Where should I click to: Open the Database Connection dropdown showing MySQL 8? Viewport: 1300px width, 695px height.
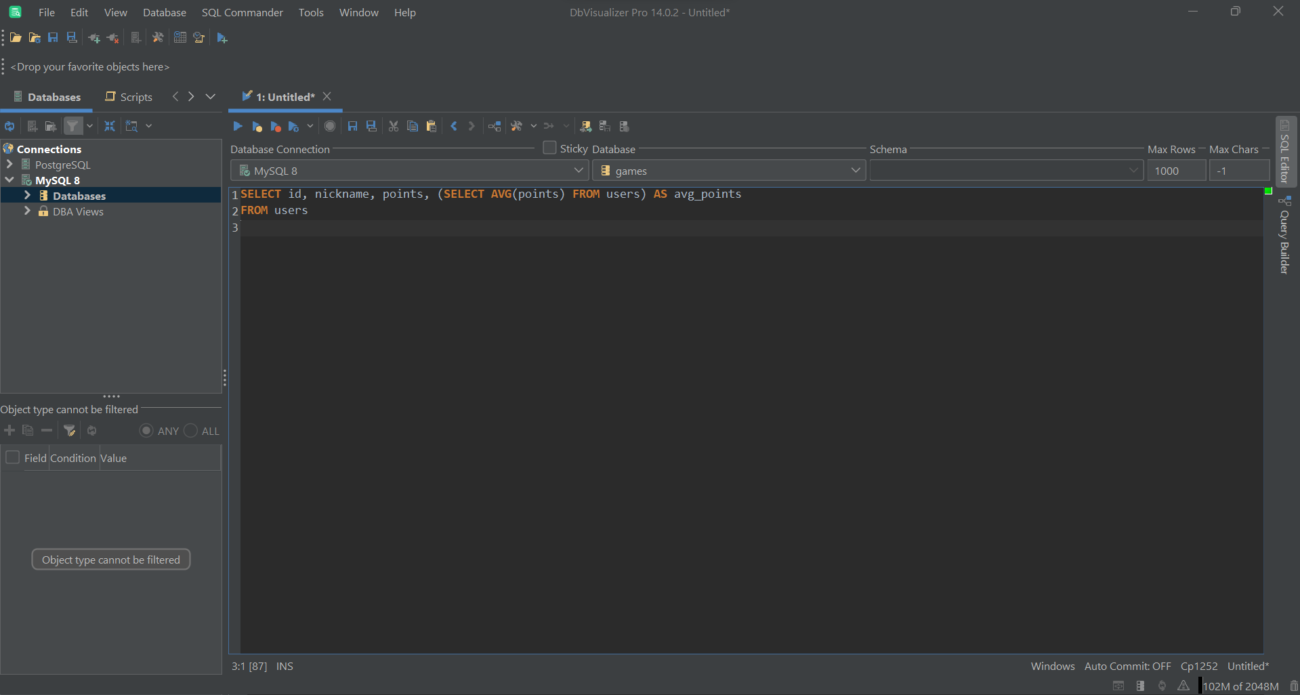pyautogui.click(x=578, y=169)
